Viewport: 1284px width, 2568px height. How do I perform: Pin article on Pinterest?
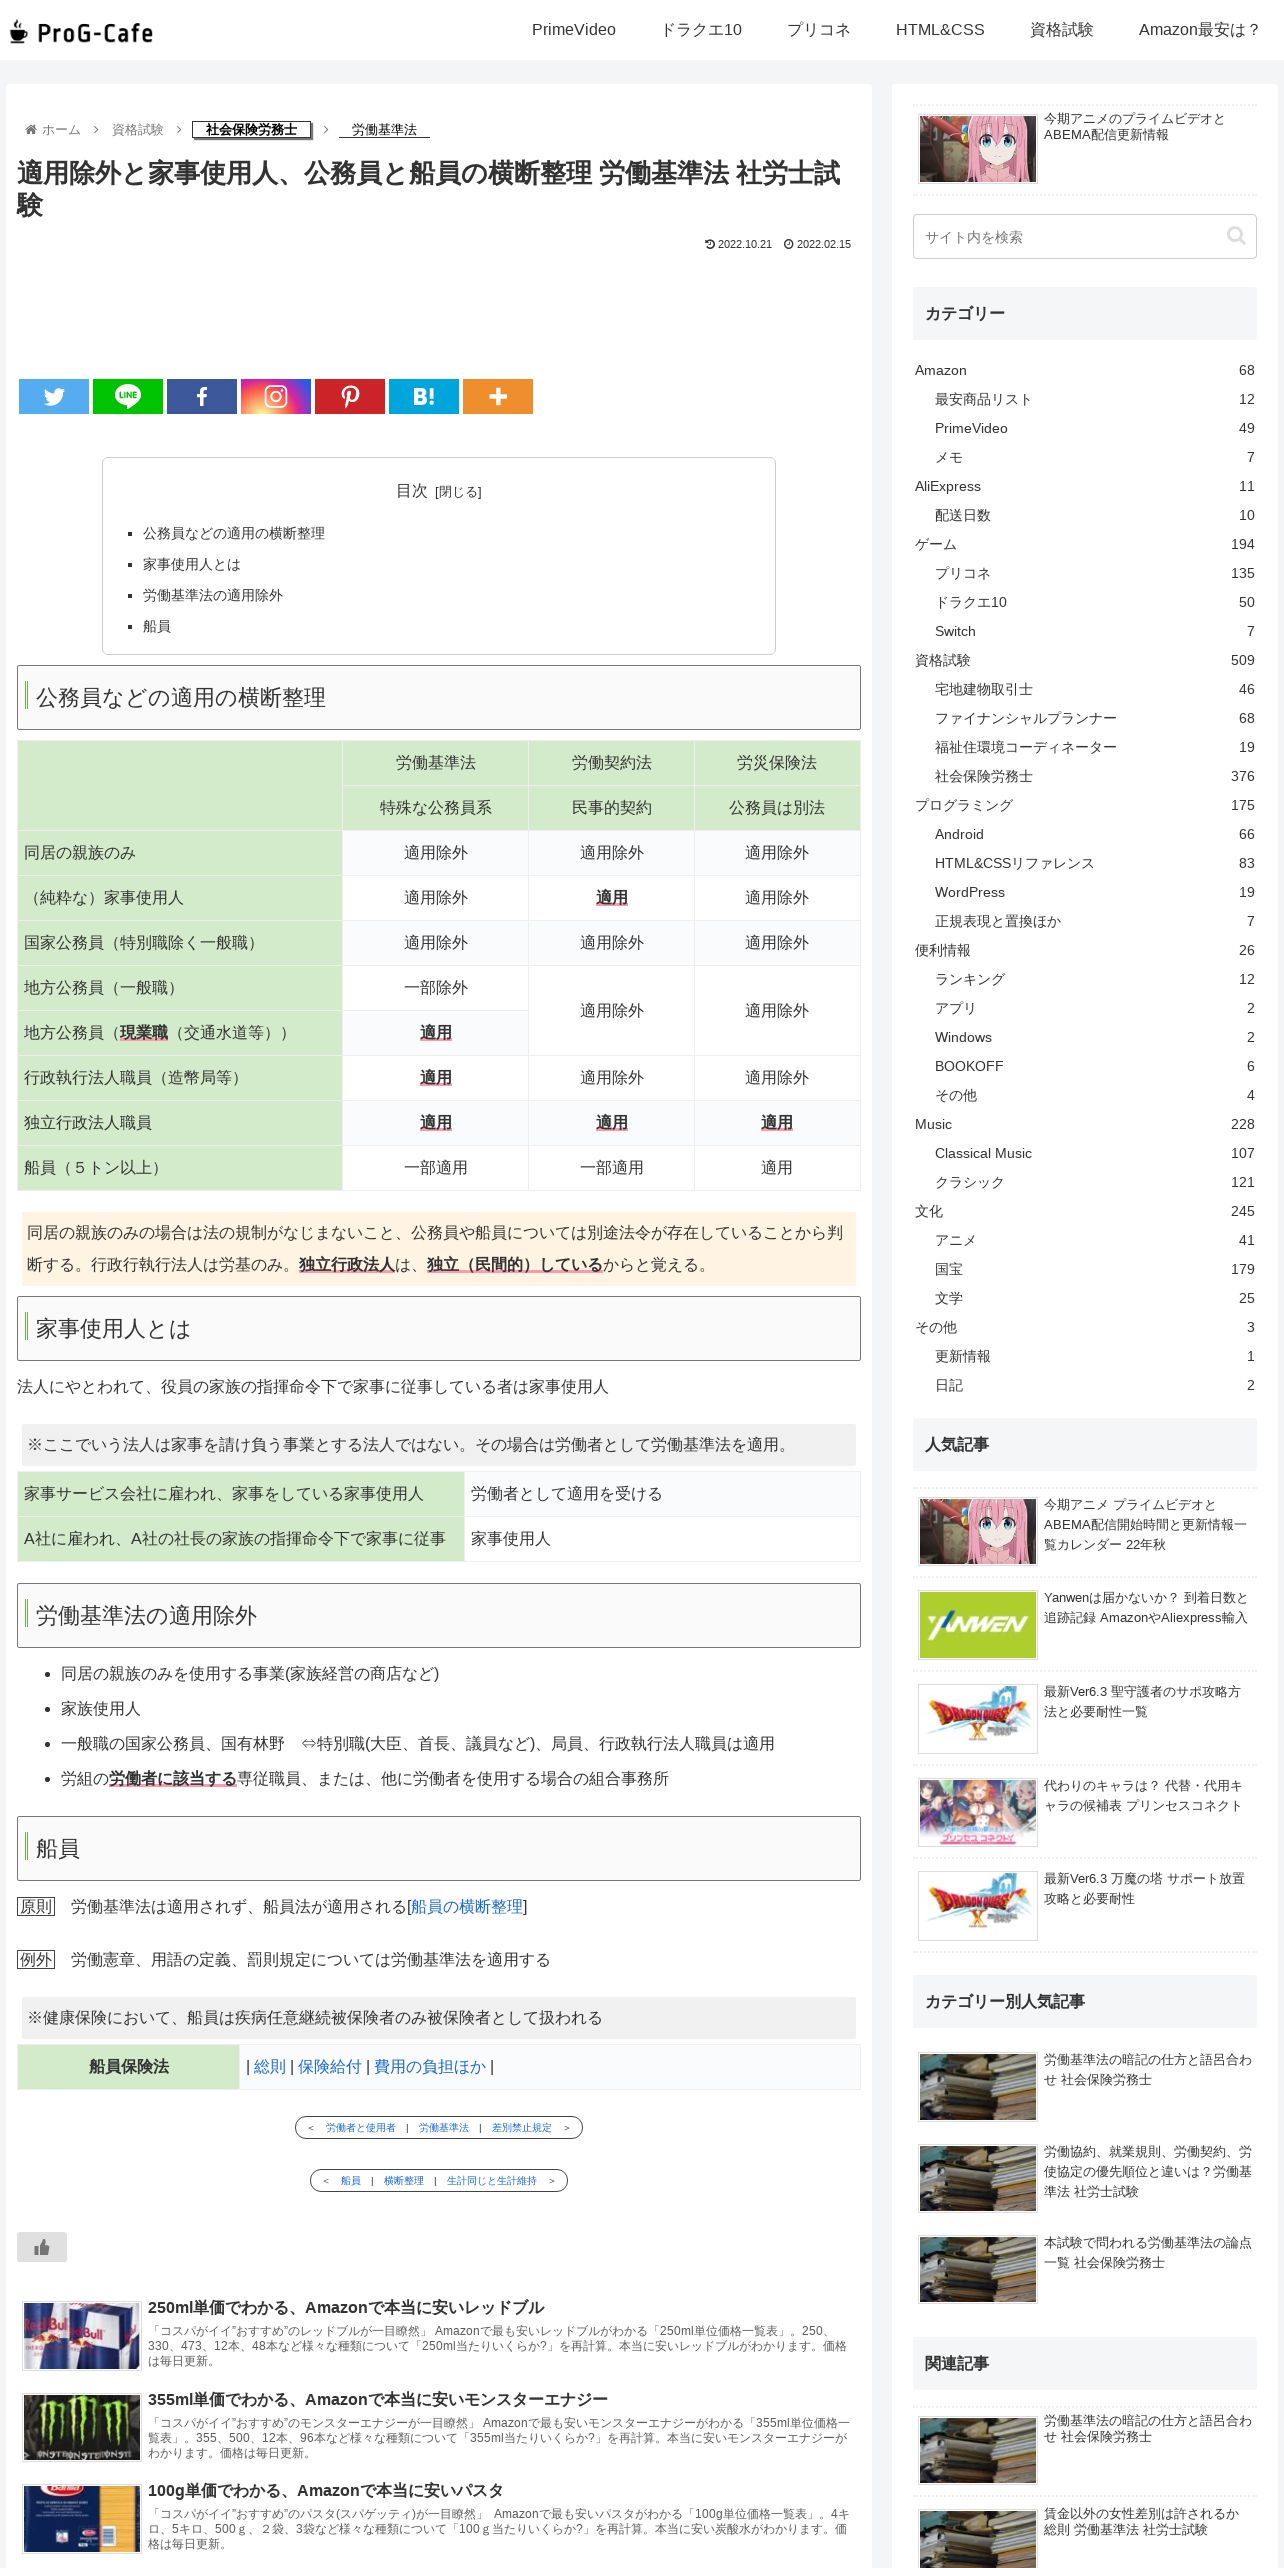tap(350, 396)
